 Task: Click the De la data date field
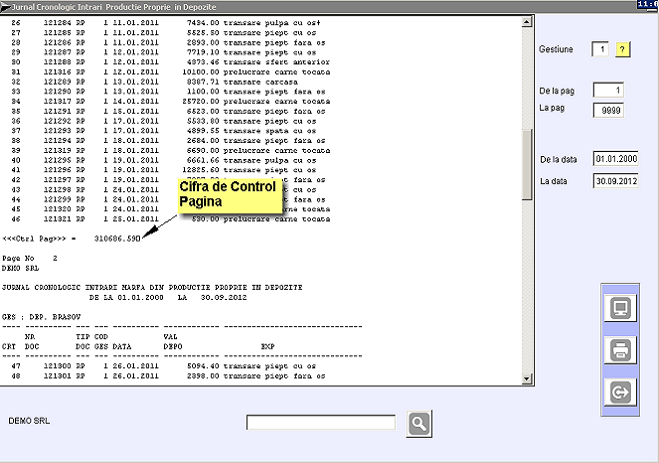615,159
